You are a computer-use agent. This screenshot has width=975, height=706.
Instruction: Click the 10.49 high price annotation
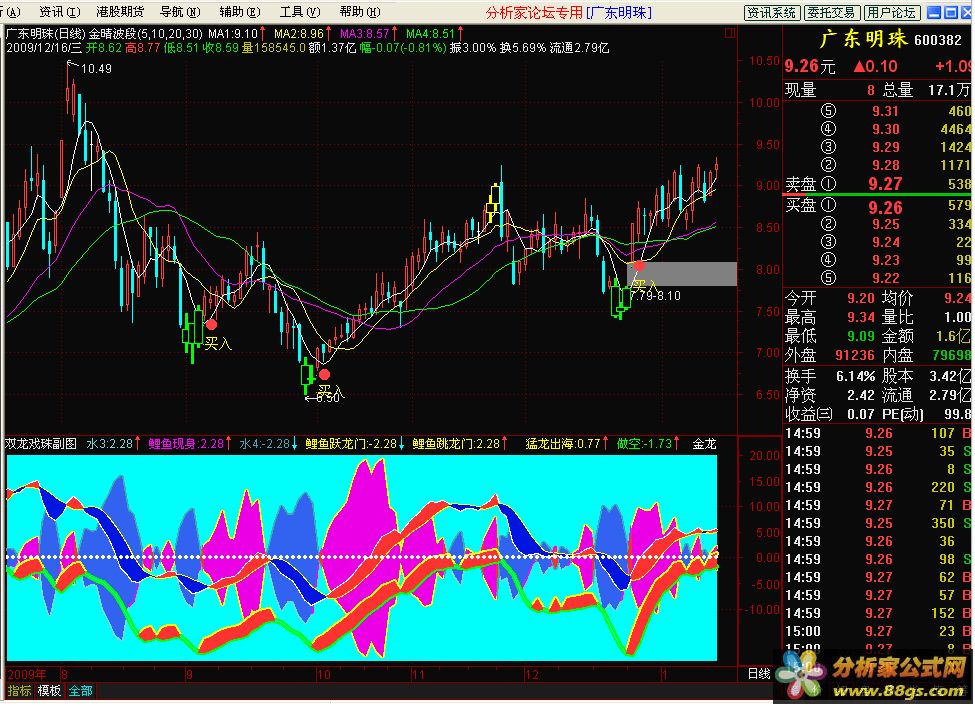(x=96, y=68)
